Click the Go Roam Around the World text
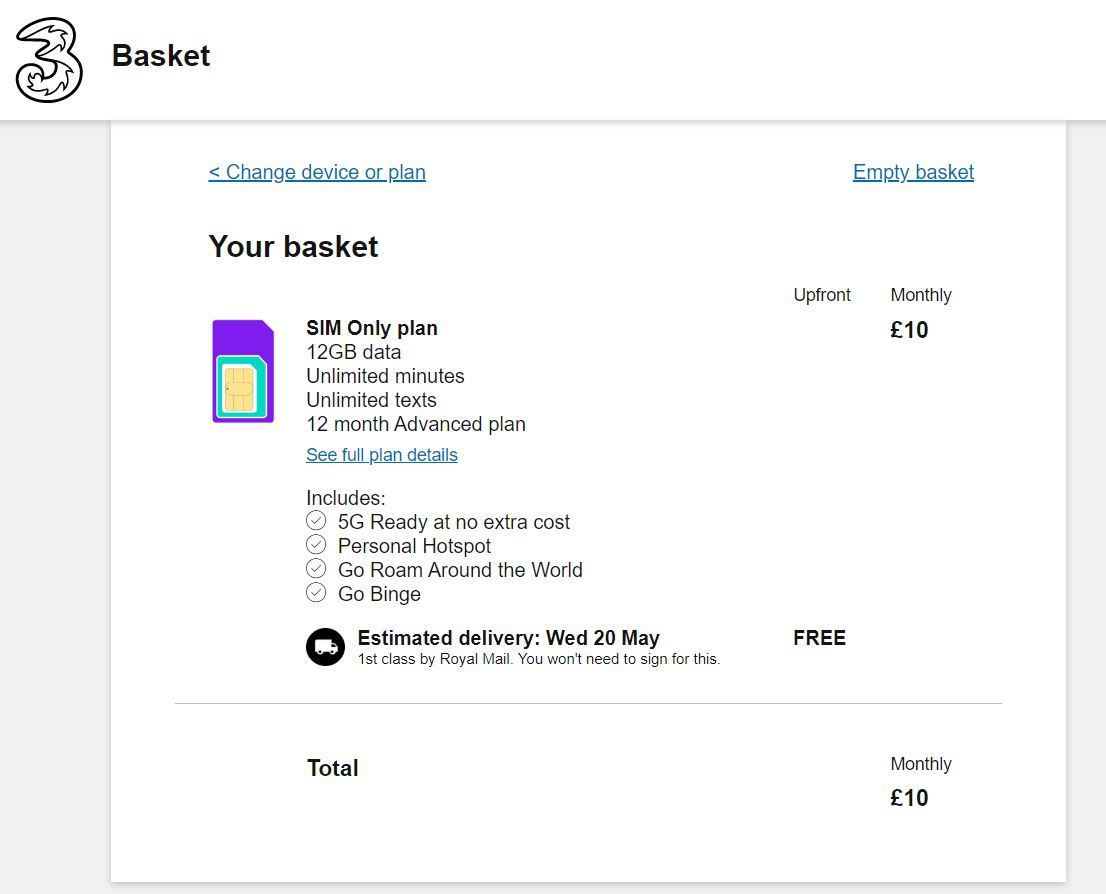 click(460, 569)
